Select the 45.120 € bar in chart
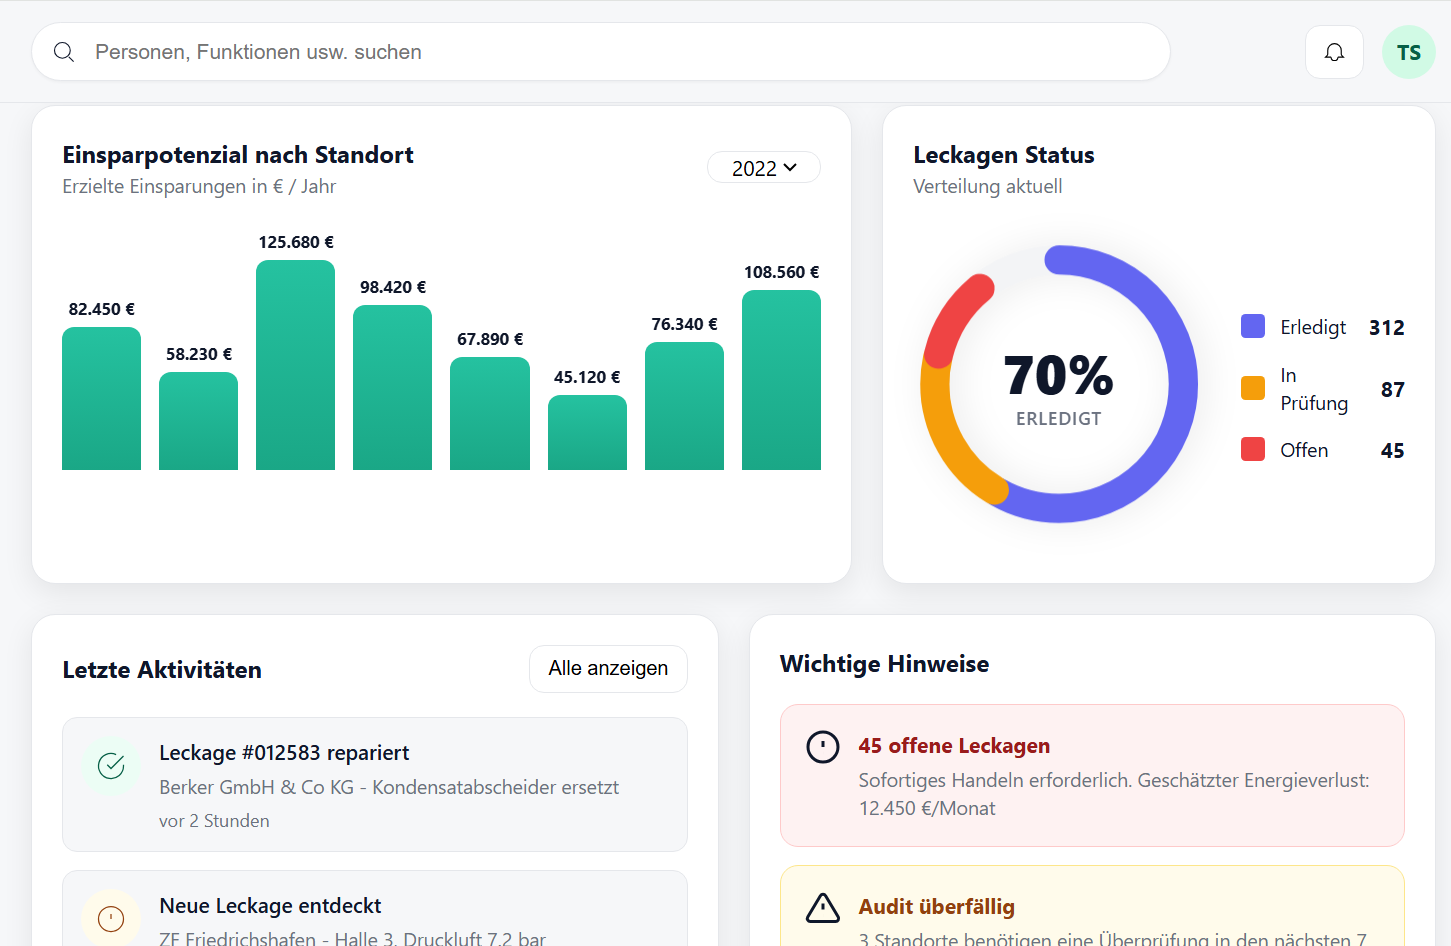The height and width of the screenshot is (946, 1451). pos(587,433)
